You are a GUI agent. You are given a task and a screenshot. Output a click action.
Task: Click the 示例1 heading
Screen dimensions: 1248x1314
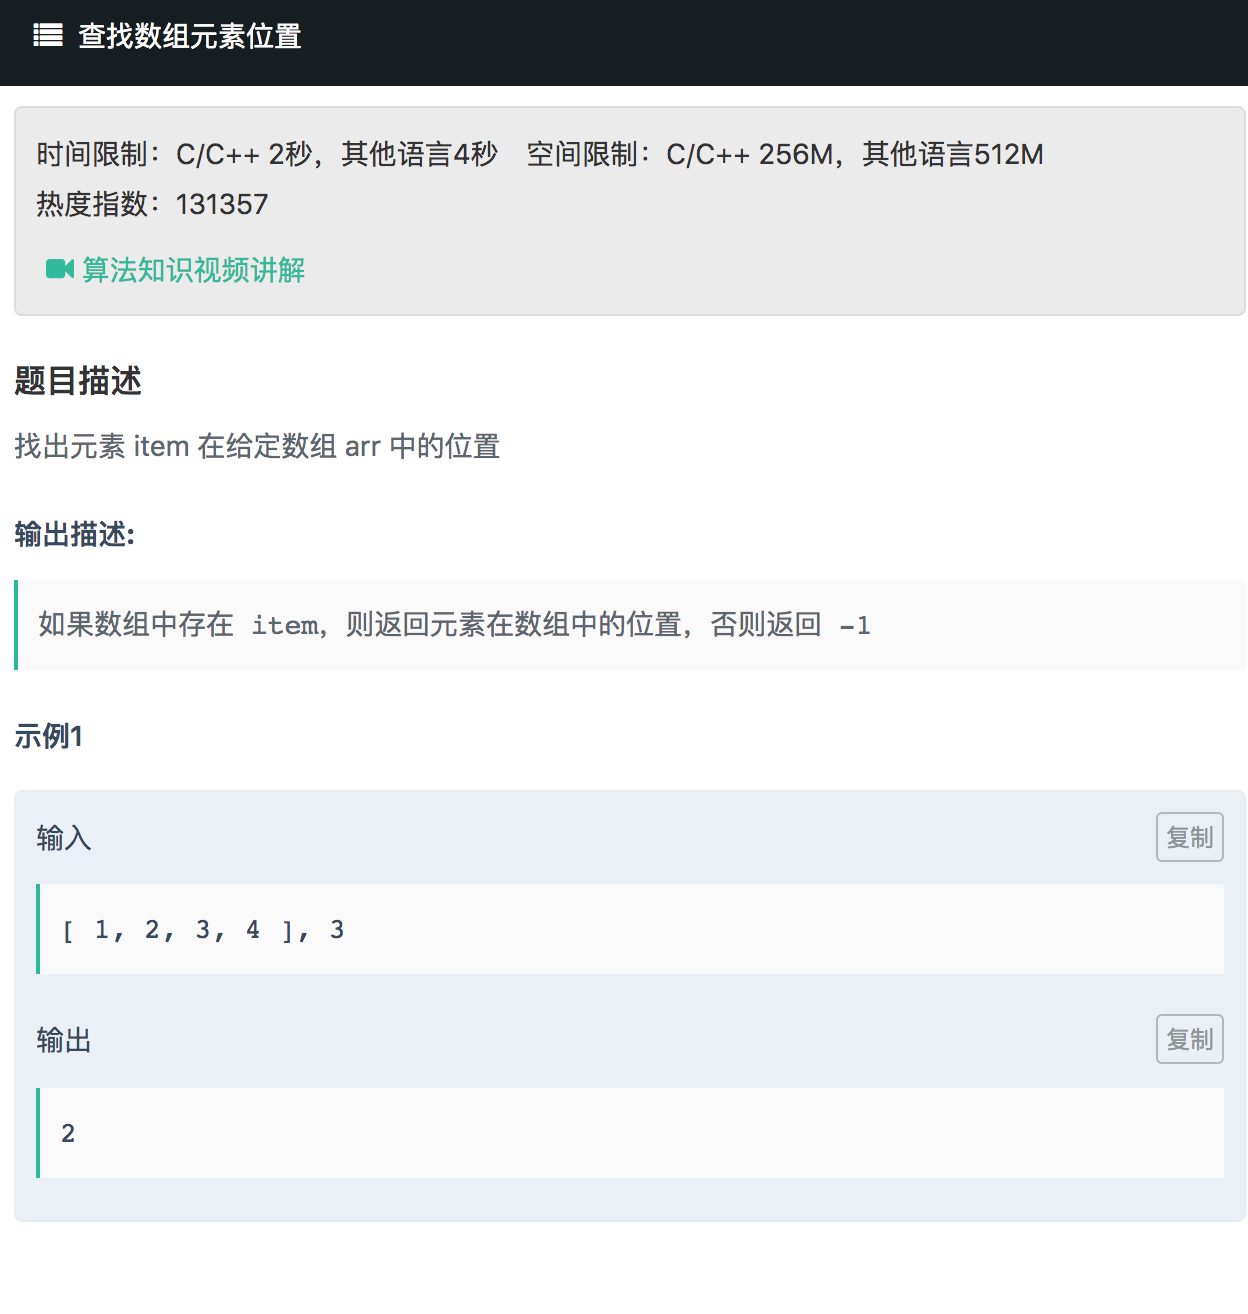pos(48,736)
